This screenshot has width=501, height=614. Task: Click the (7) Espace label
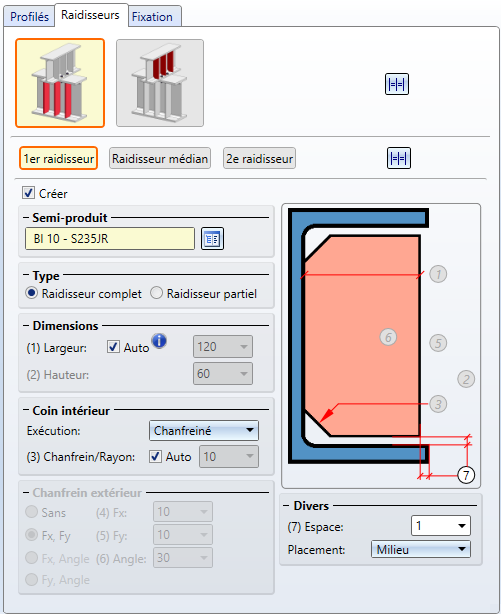(315, 527)
